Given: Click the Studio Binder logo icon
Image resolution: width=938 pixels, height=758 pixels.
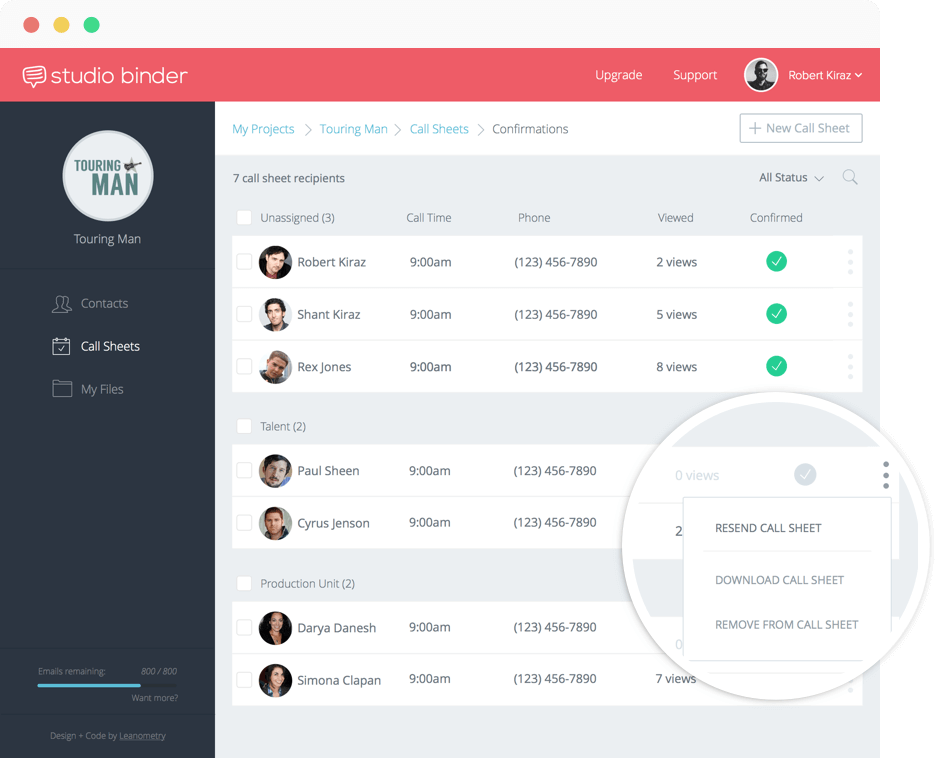Looking at the screenshot, I should (34, 76).
